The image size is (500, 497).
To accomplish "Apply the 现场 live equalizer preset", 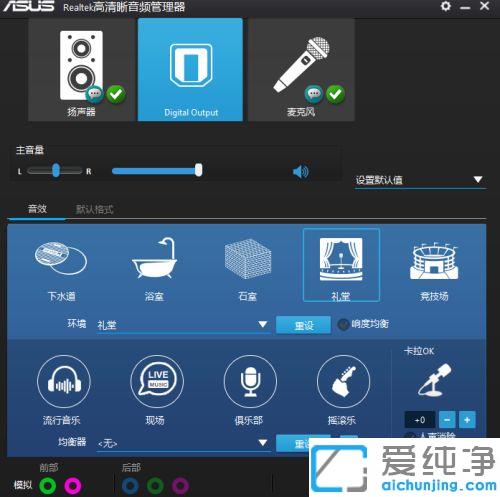I will click(x=157, y=382).
